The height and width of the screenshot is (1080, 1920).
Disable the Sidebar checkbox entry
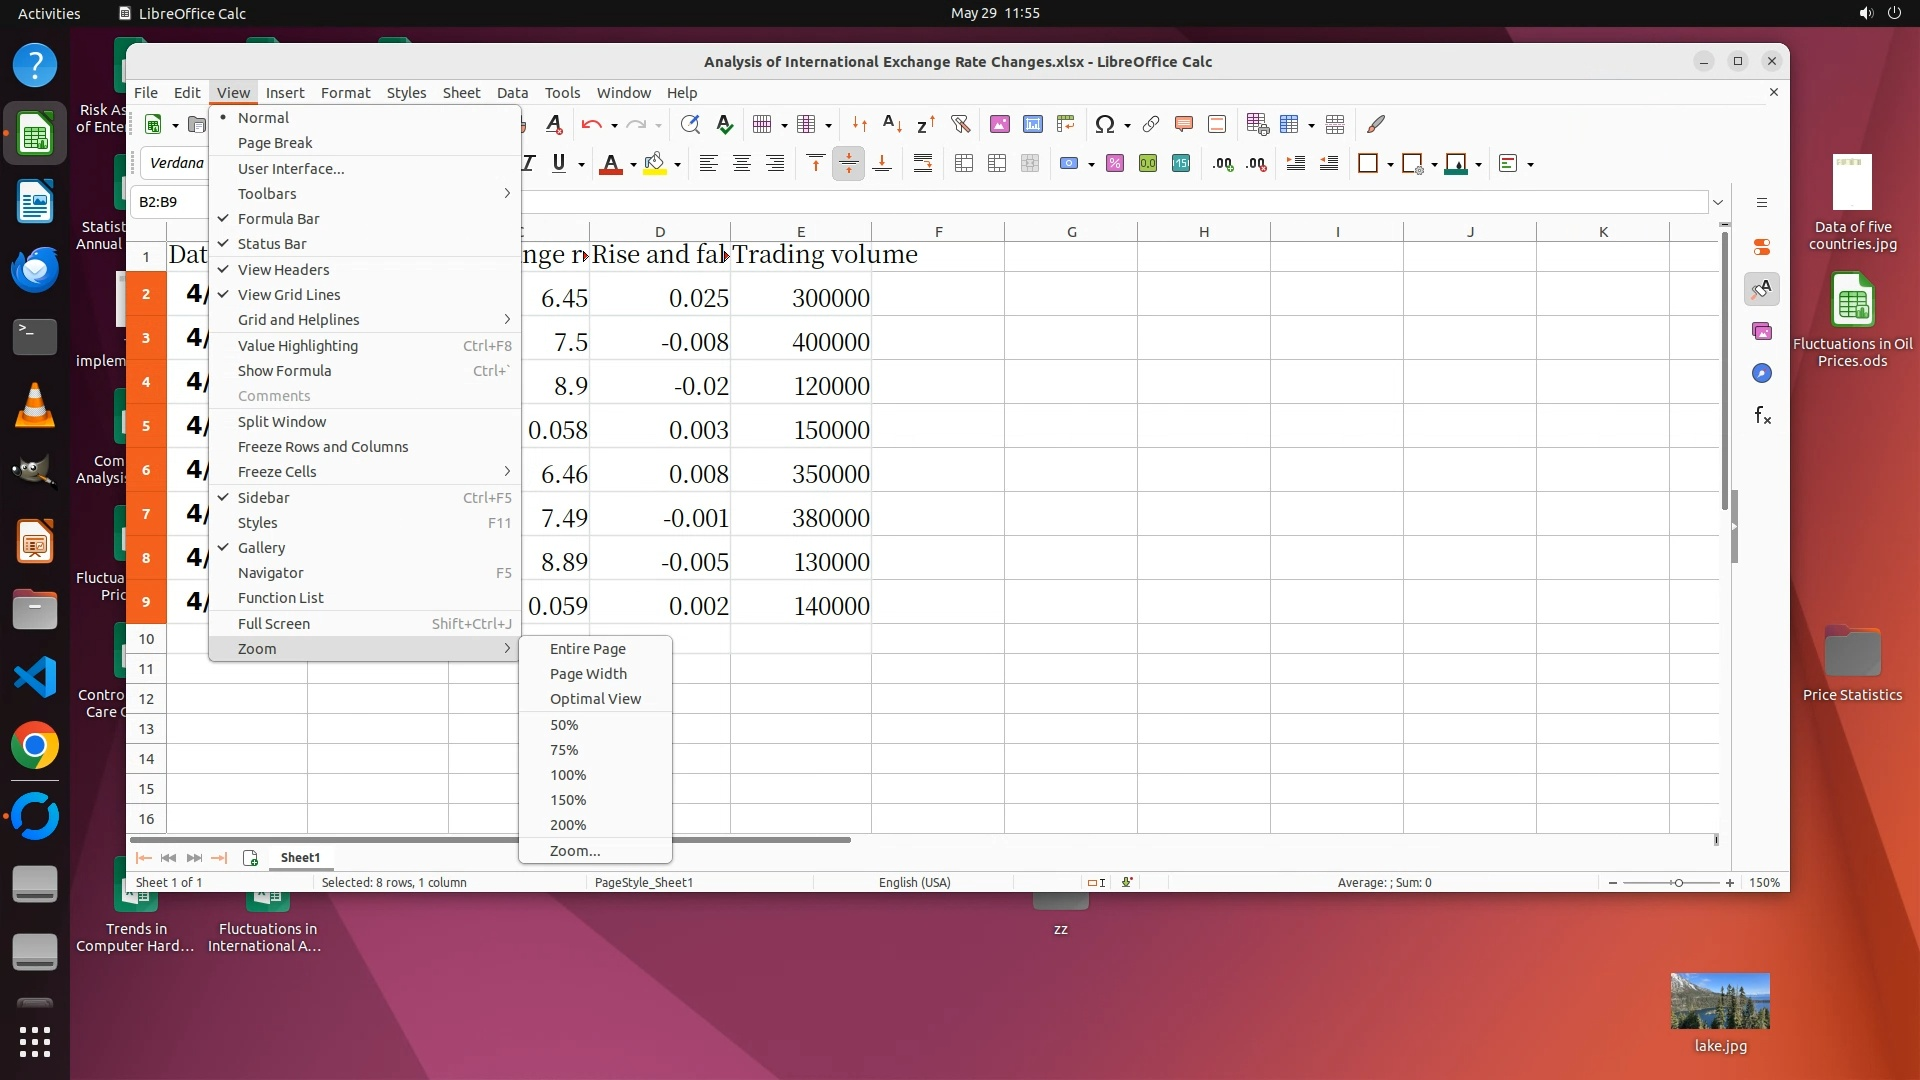(263, 497)
